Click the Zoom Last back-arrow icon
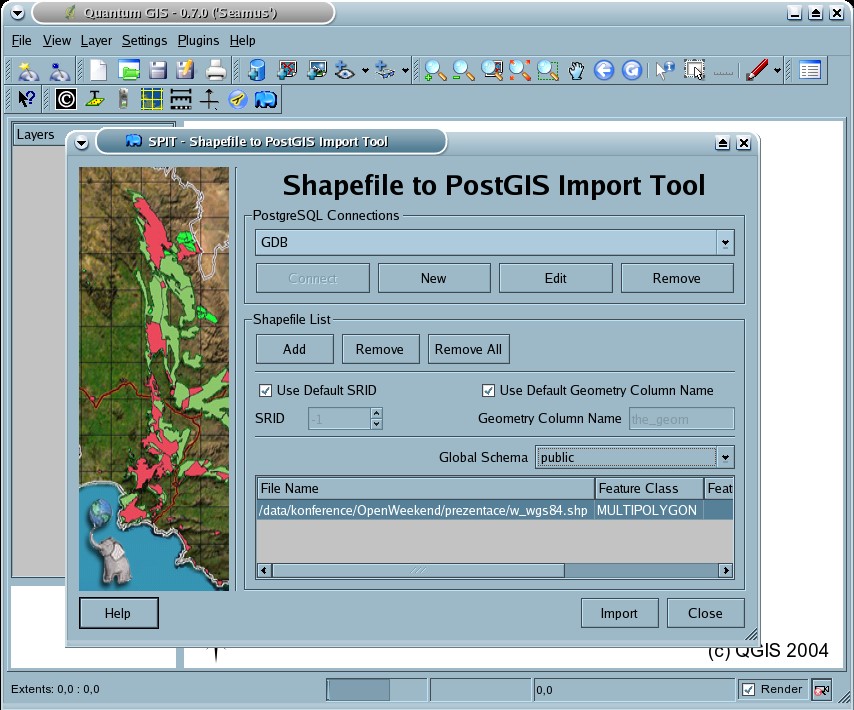The image size is (854, 710). [x=604, y=70]
